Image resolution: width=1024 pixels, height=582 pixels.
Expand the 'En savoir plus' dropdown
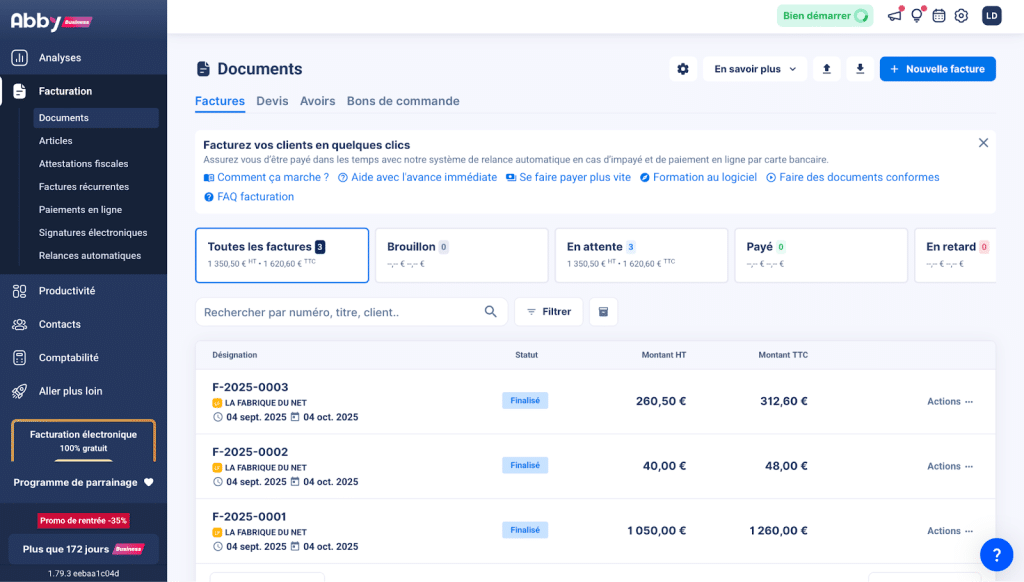(755, 69)
